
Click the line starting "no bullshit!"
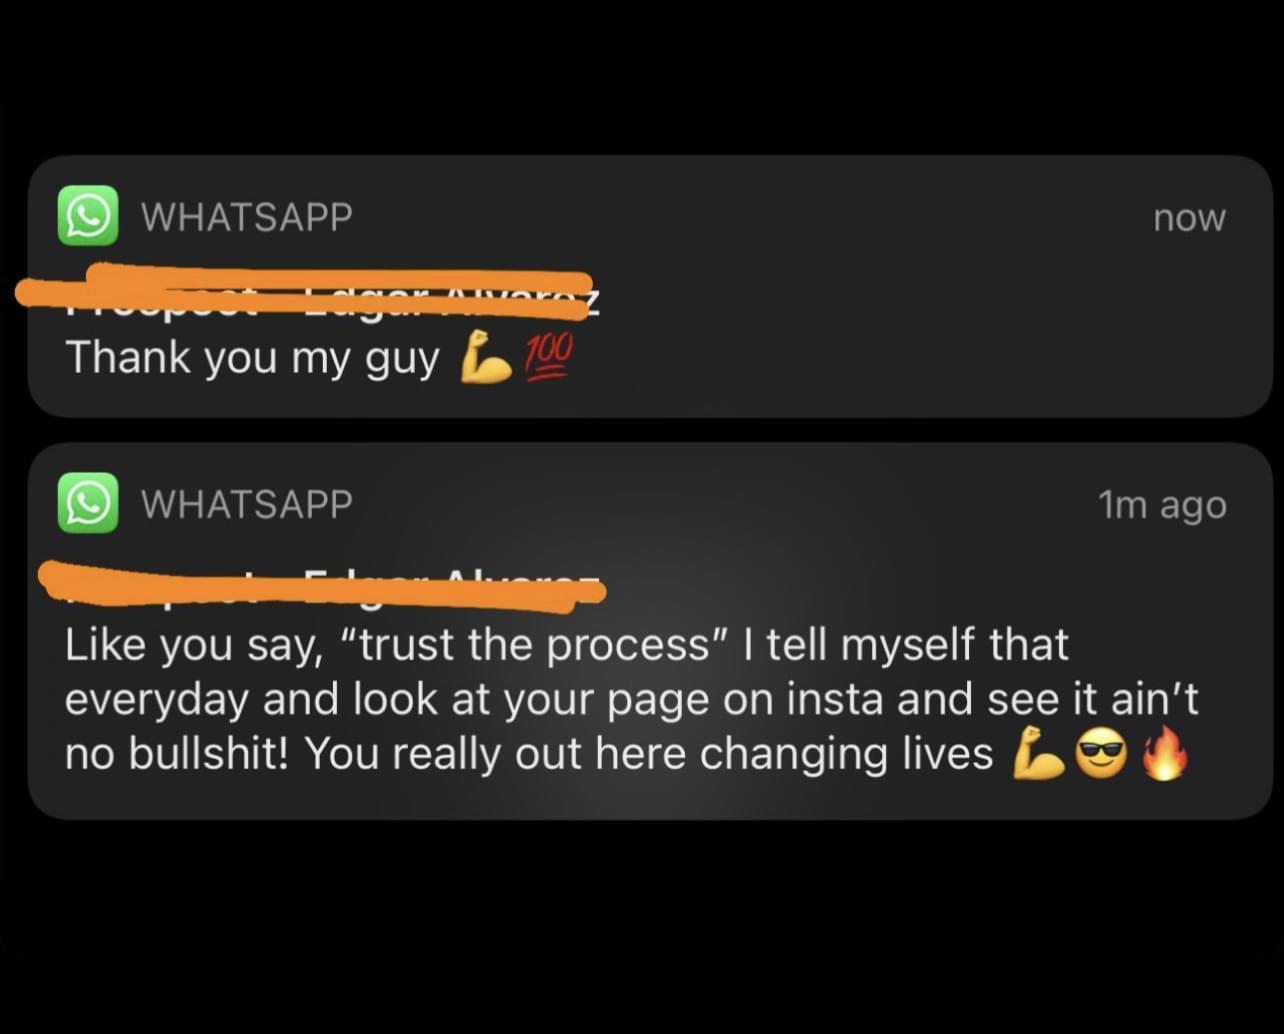pyautogui.click(x=528, y=754)
